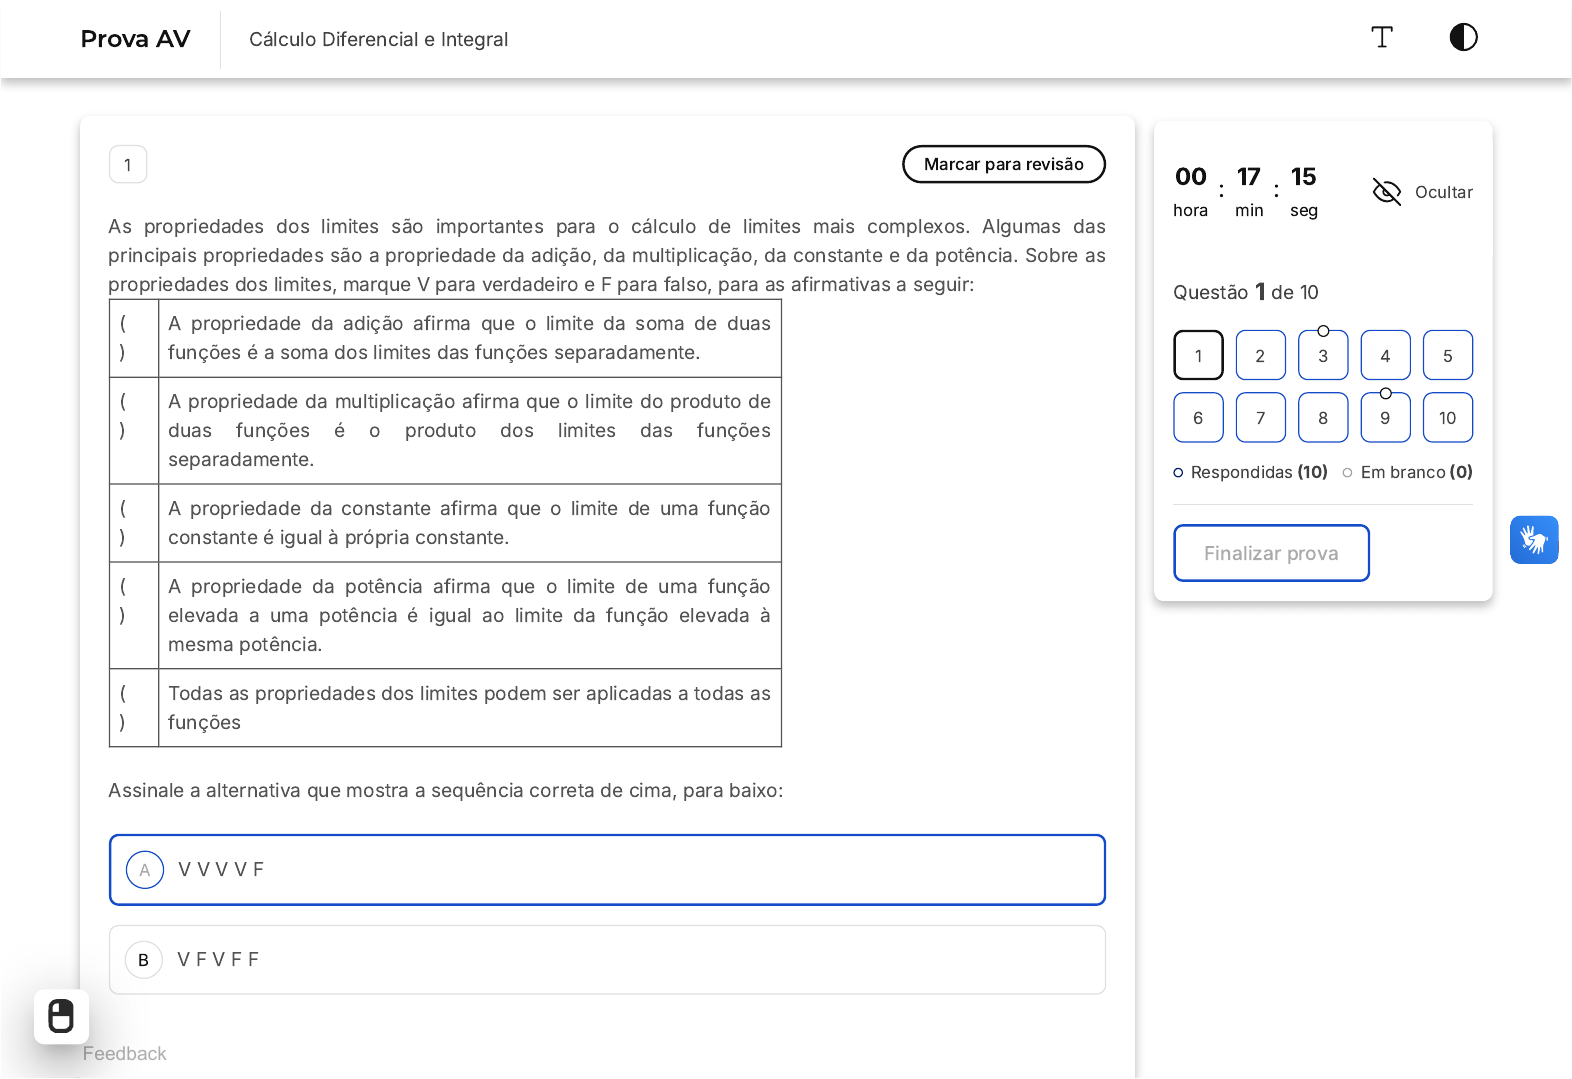Image resolution: width=1572 pixels, height=1079 pixels.
Task: Go to question 7
Action: (1260, 418)
